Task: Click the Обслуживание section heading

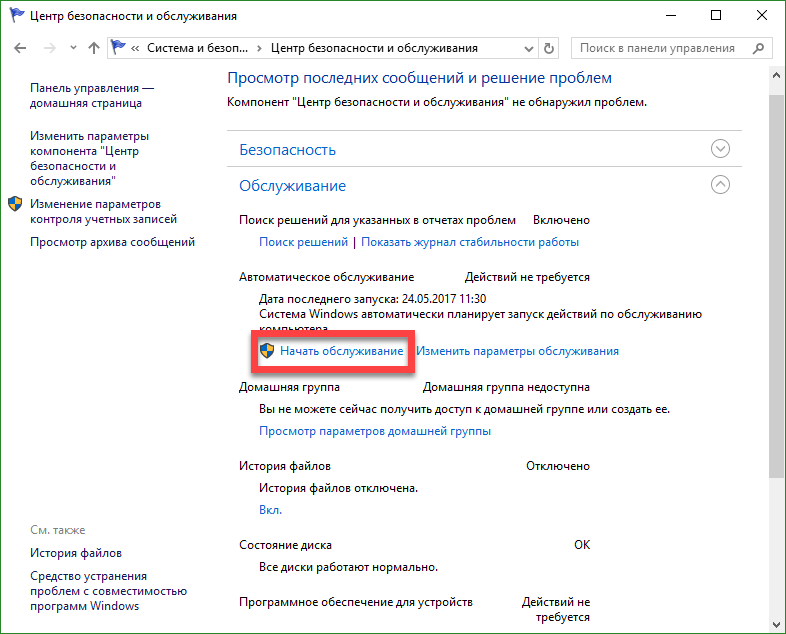Action: (x=292, y=186)
